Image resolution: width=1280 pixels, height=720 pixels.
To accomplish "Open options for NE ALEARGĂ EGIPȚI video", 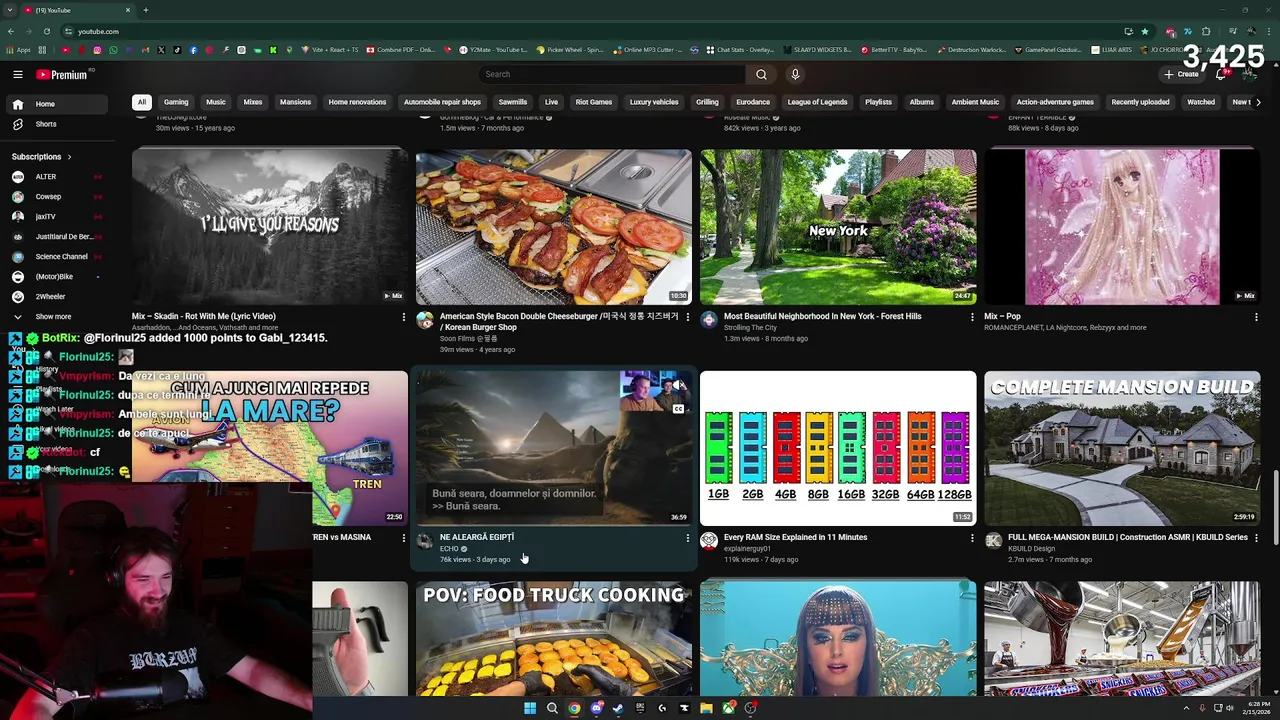I will [x=688, y=538].
